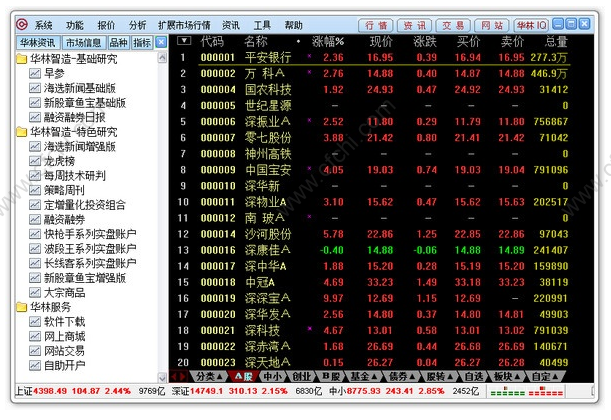The height and width of the screenshot is (420, 611).
Task: Open the 功能 menu
Action: point(74,25)
